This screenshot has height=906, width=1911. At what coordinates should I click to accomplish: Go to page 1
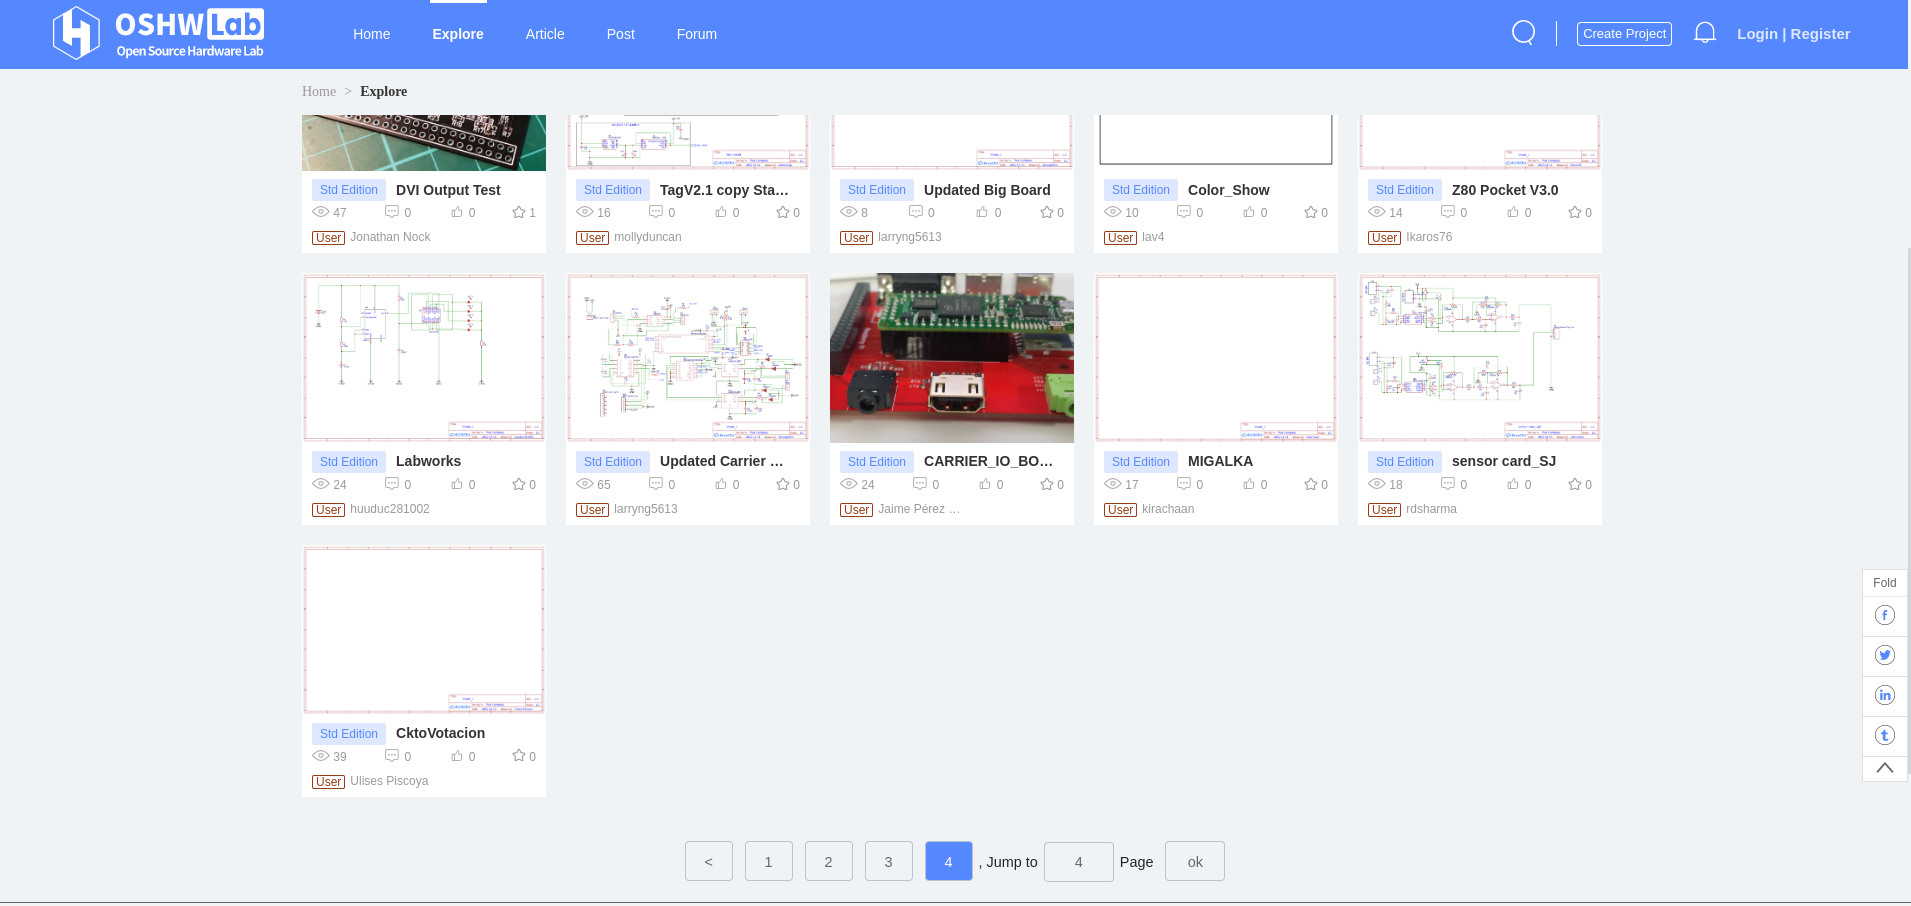(769, 861)
